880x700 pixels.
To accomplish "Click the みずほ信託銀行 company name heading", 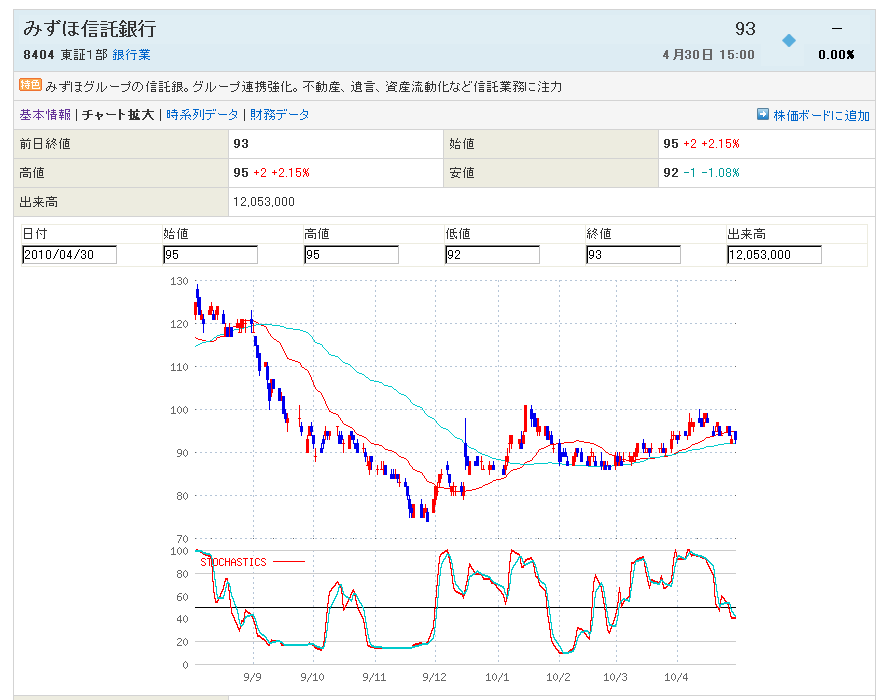I will point(90,29).
